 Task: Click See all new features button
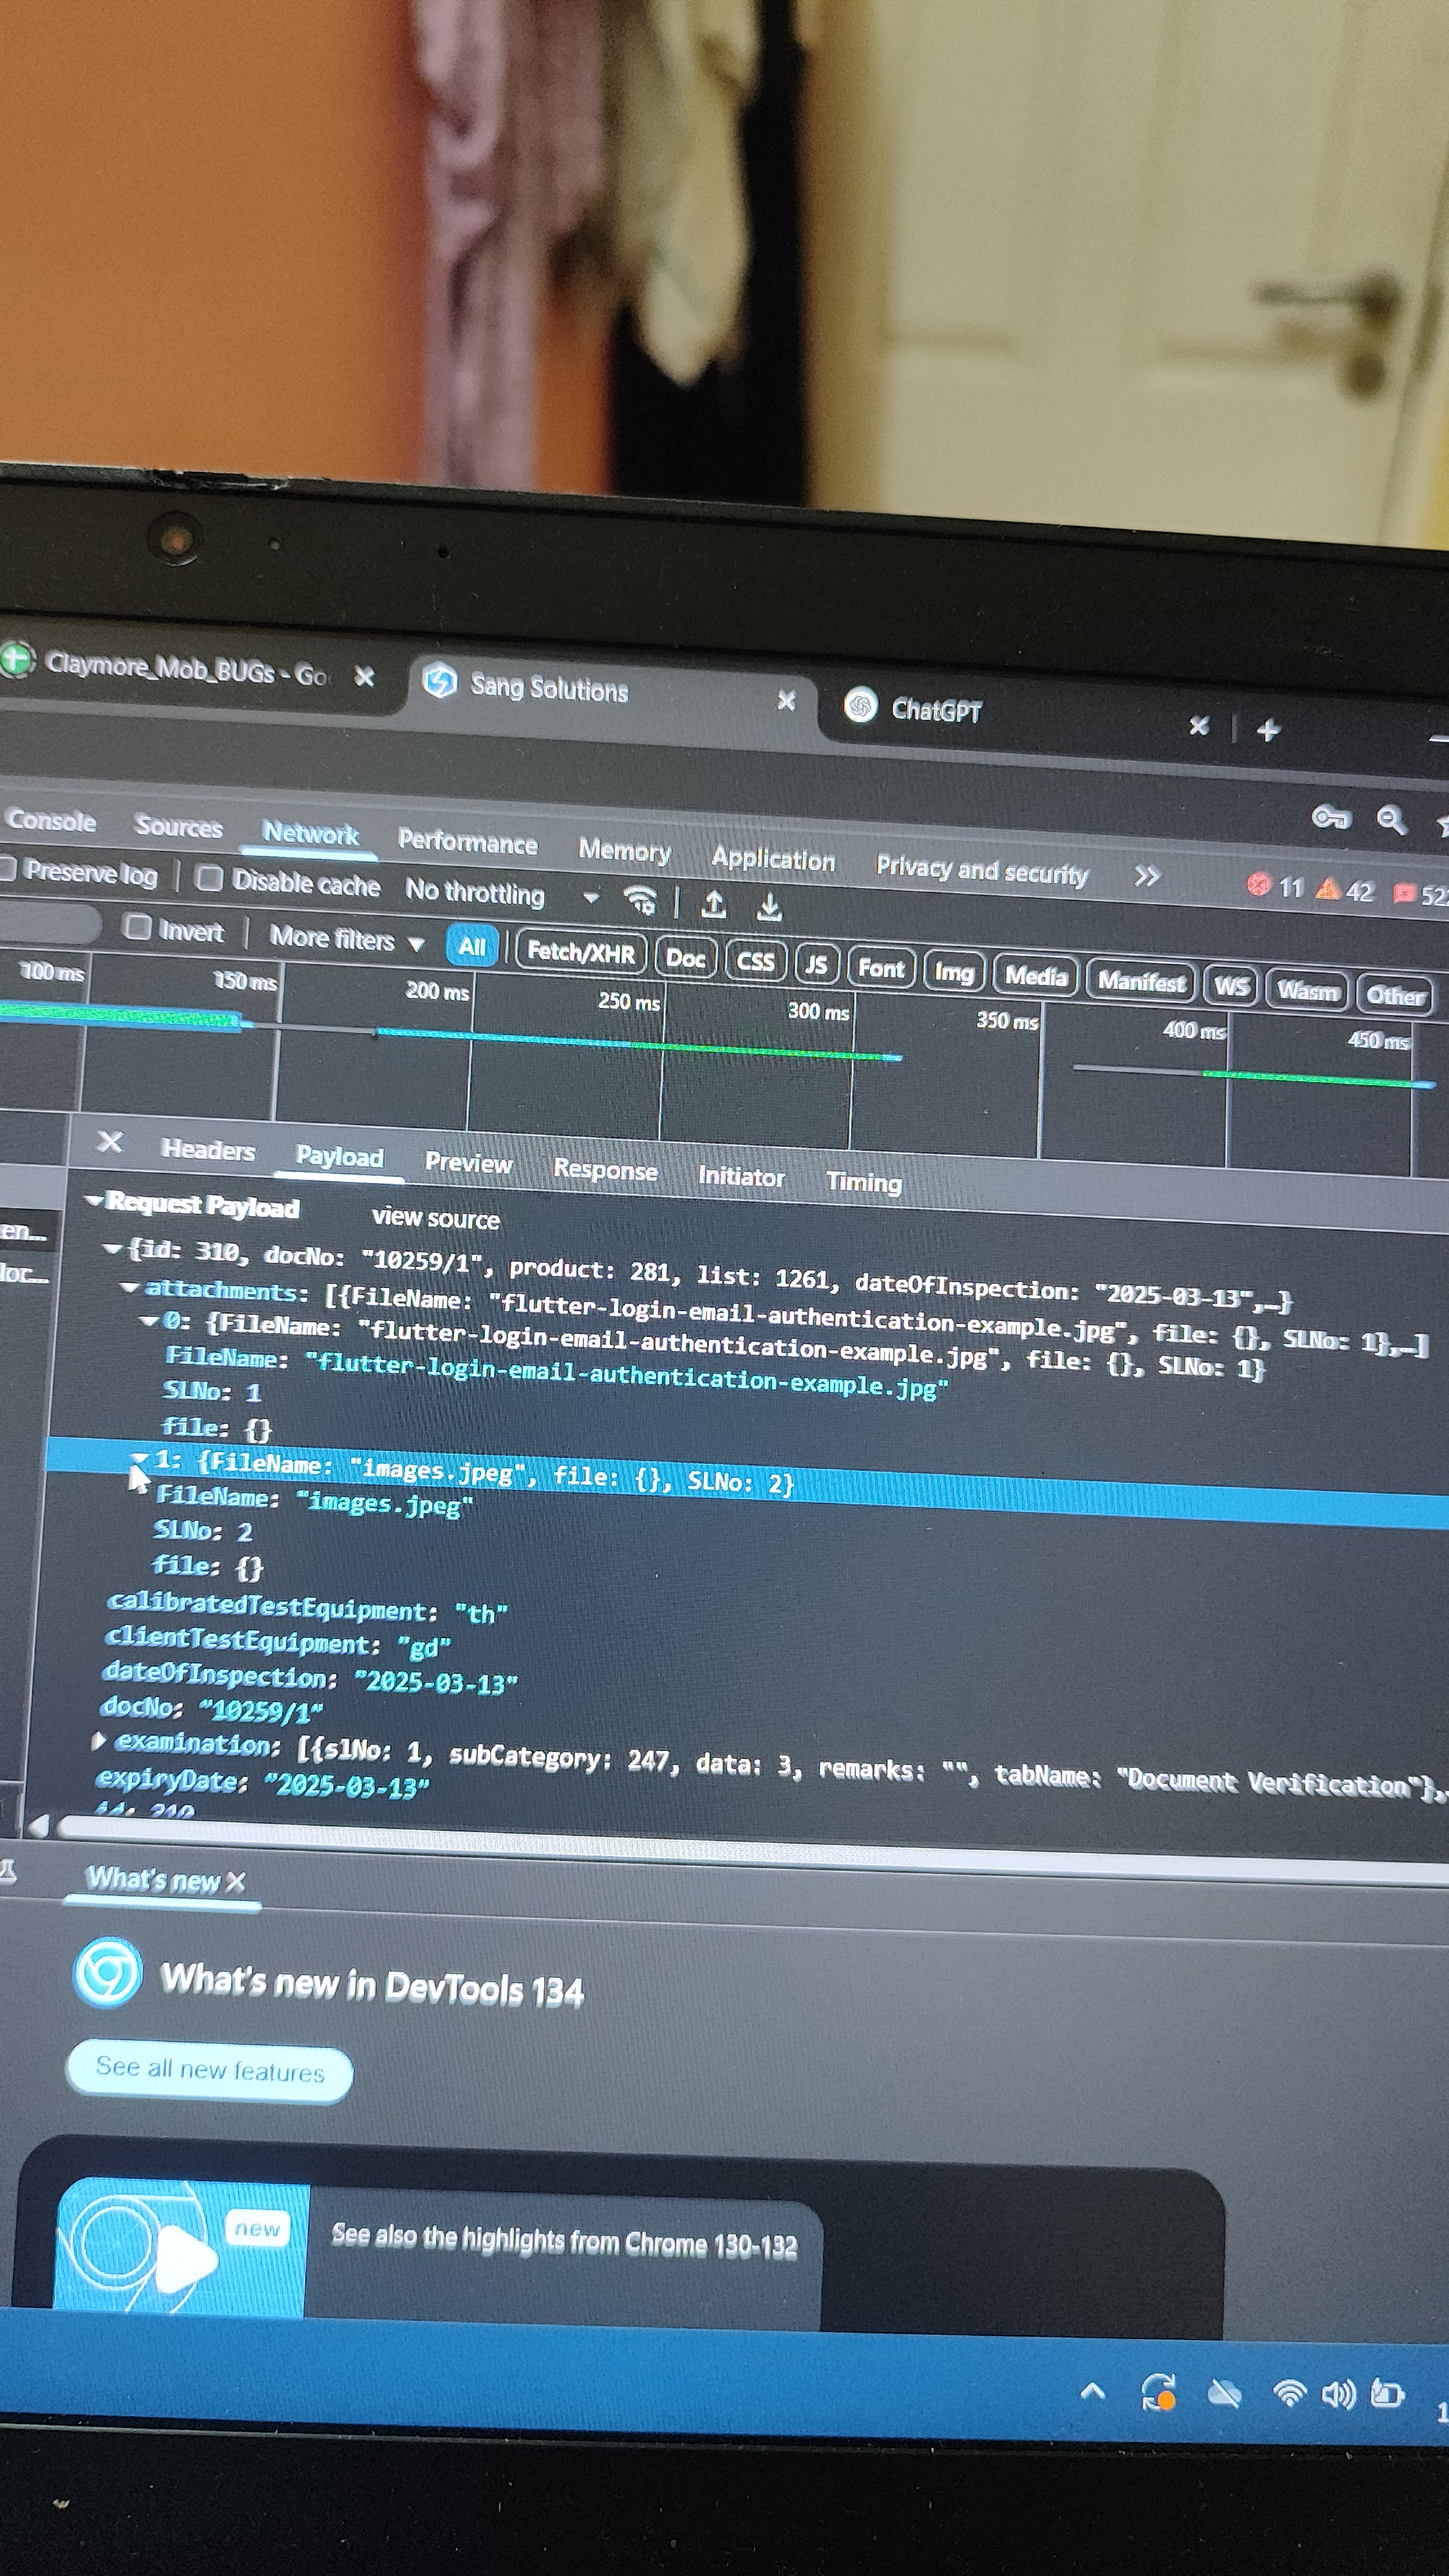[209, 2071]
